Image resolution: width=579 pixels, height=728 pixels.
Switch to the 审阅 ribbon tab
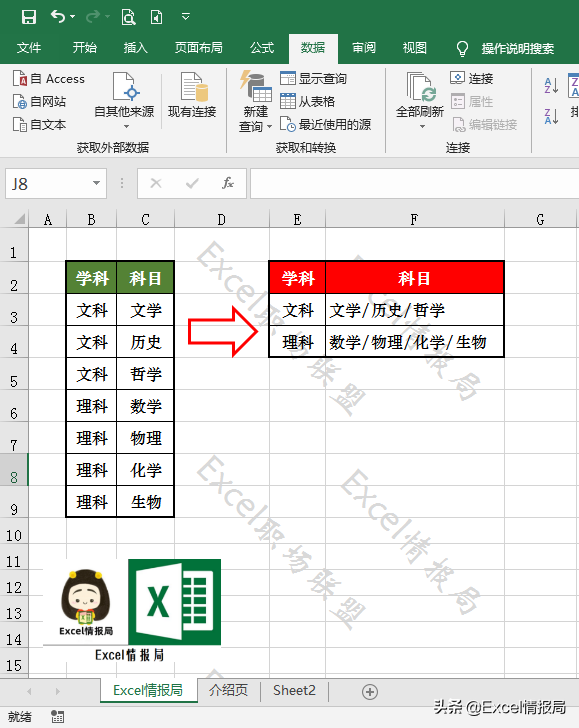(x=364, y=48)
